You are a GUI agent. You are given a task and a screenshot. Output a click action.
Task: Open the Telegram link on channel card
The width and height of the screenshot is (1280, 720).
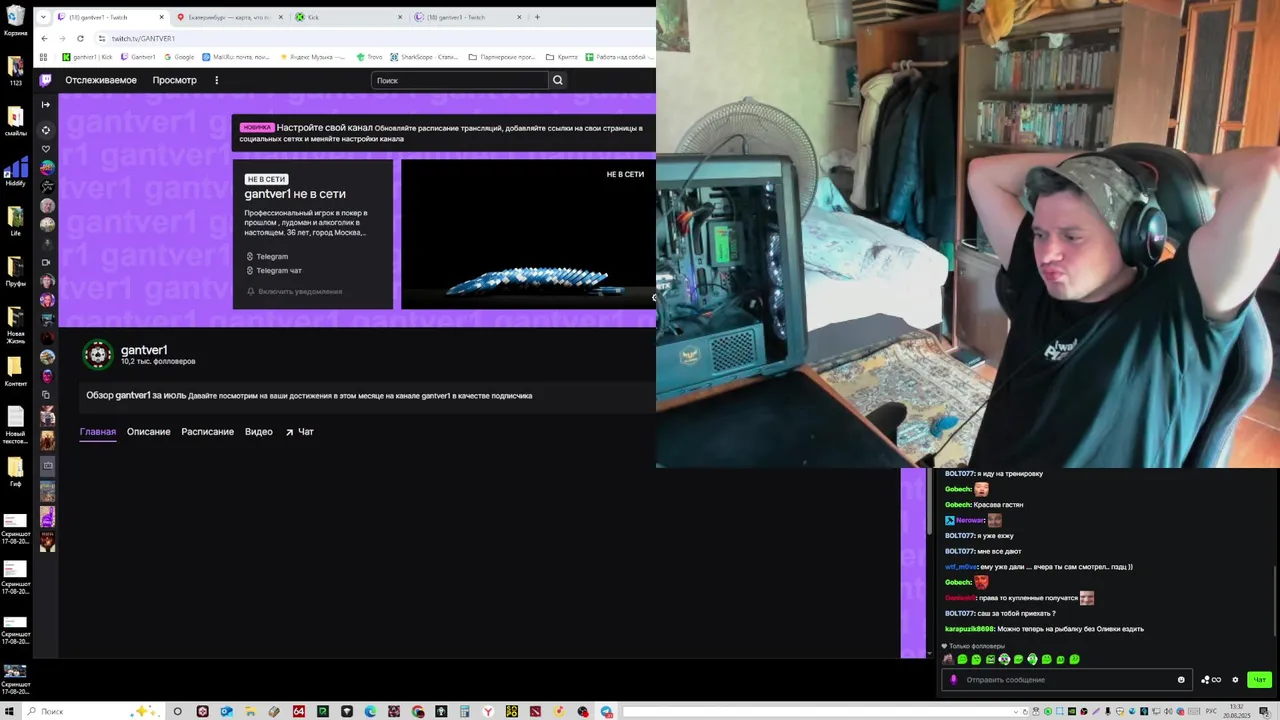(267, 256)
